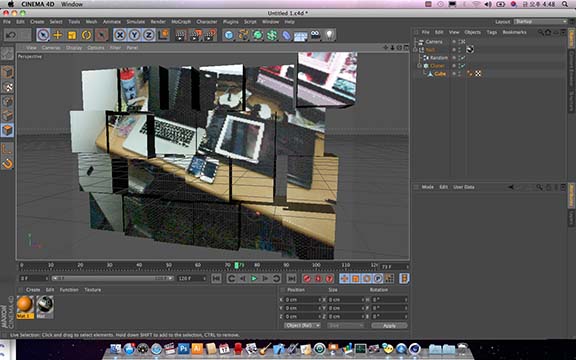Click the Cube's checkered texture tag

(478, 74)
